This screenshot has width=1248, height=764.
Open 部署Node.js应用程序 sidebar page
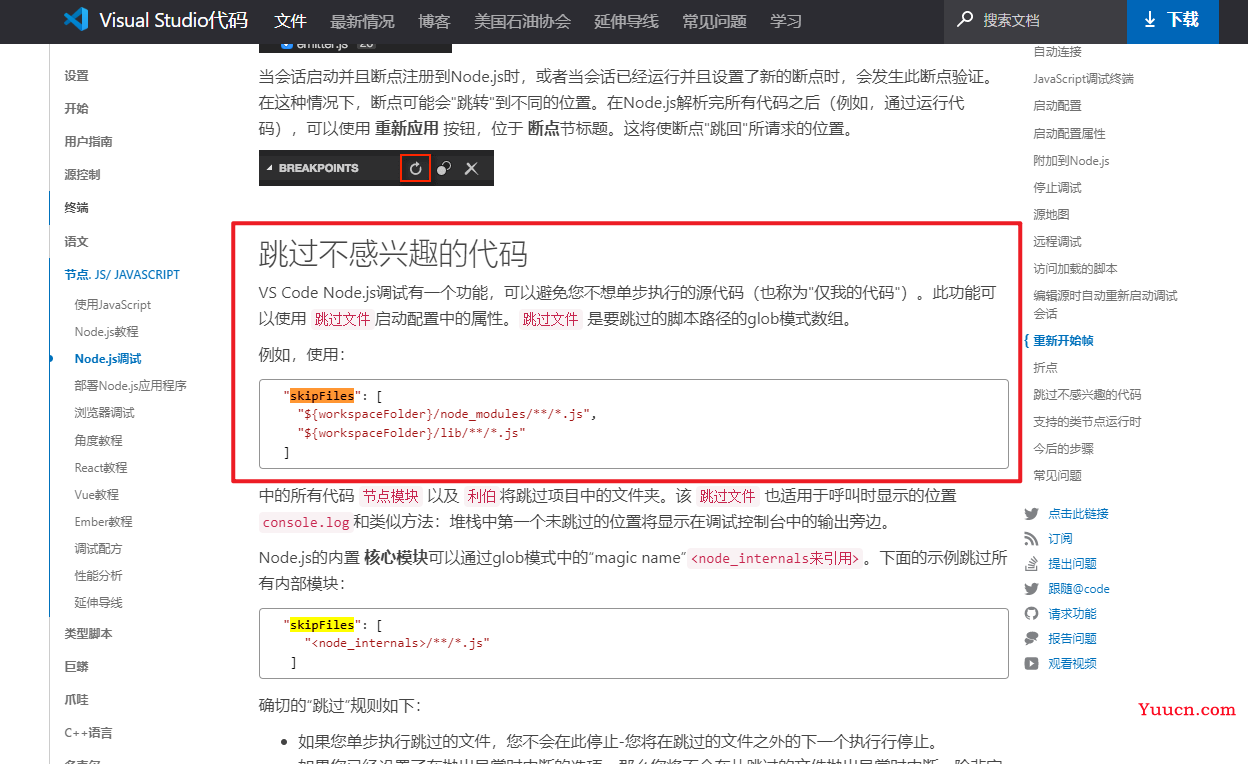click(x=130, y=385)
